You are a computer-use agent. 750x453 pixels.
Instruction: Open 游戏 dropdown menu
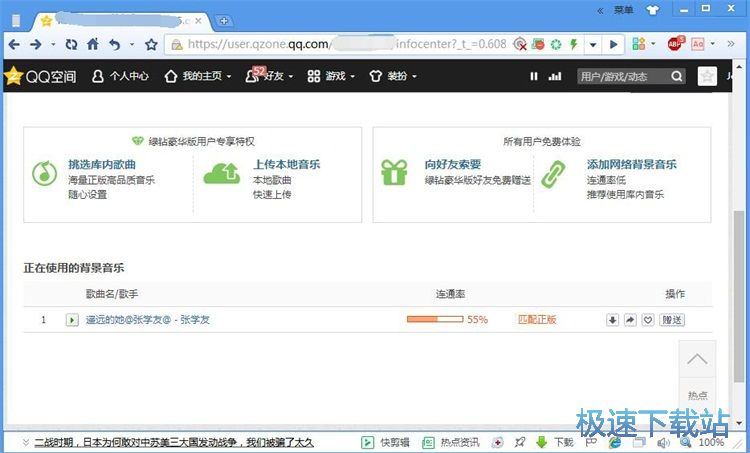(x=331, y=76)
